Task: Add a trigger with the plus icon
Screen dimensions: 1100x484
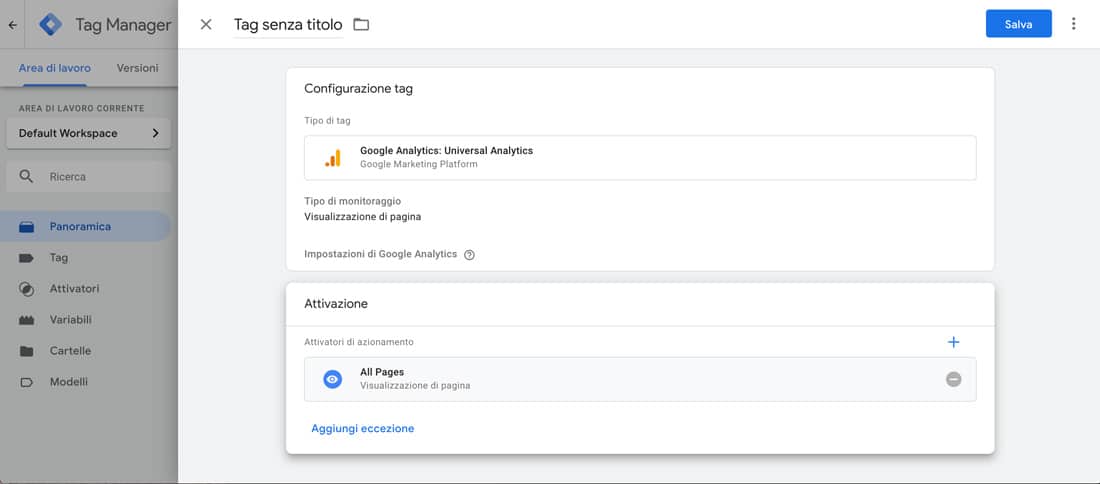Action: [x=953, y=342]
